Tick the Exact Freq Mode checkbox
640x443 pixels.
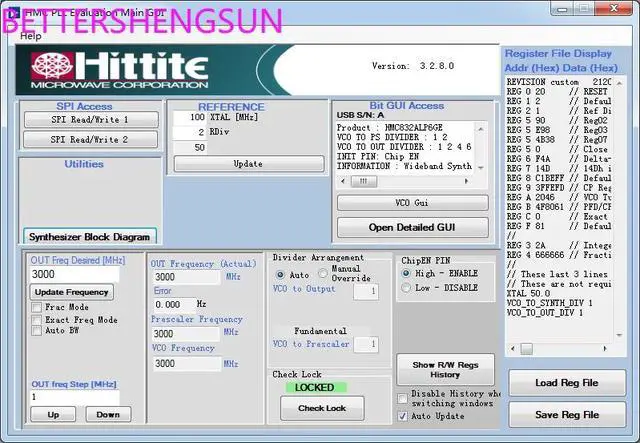click(37, 319)
